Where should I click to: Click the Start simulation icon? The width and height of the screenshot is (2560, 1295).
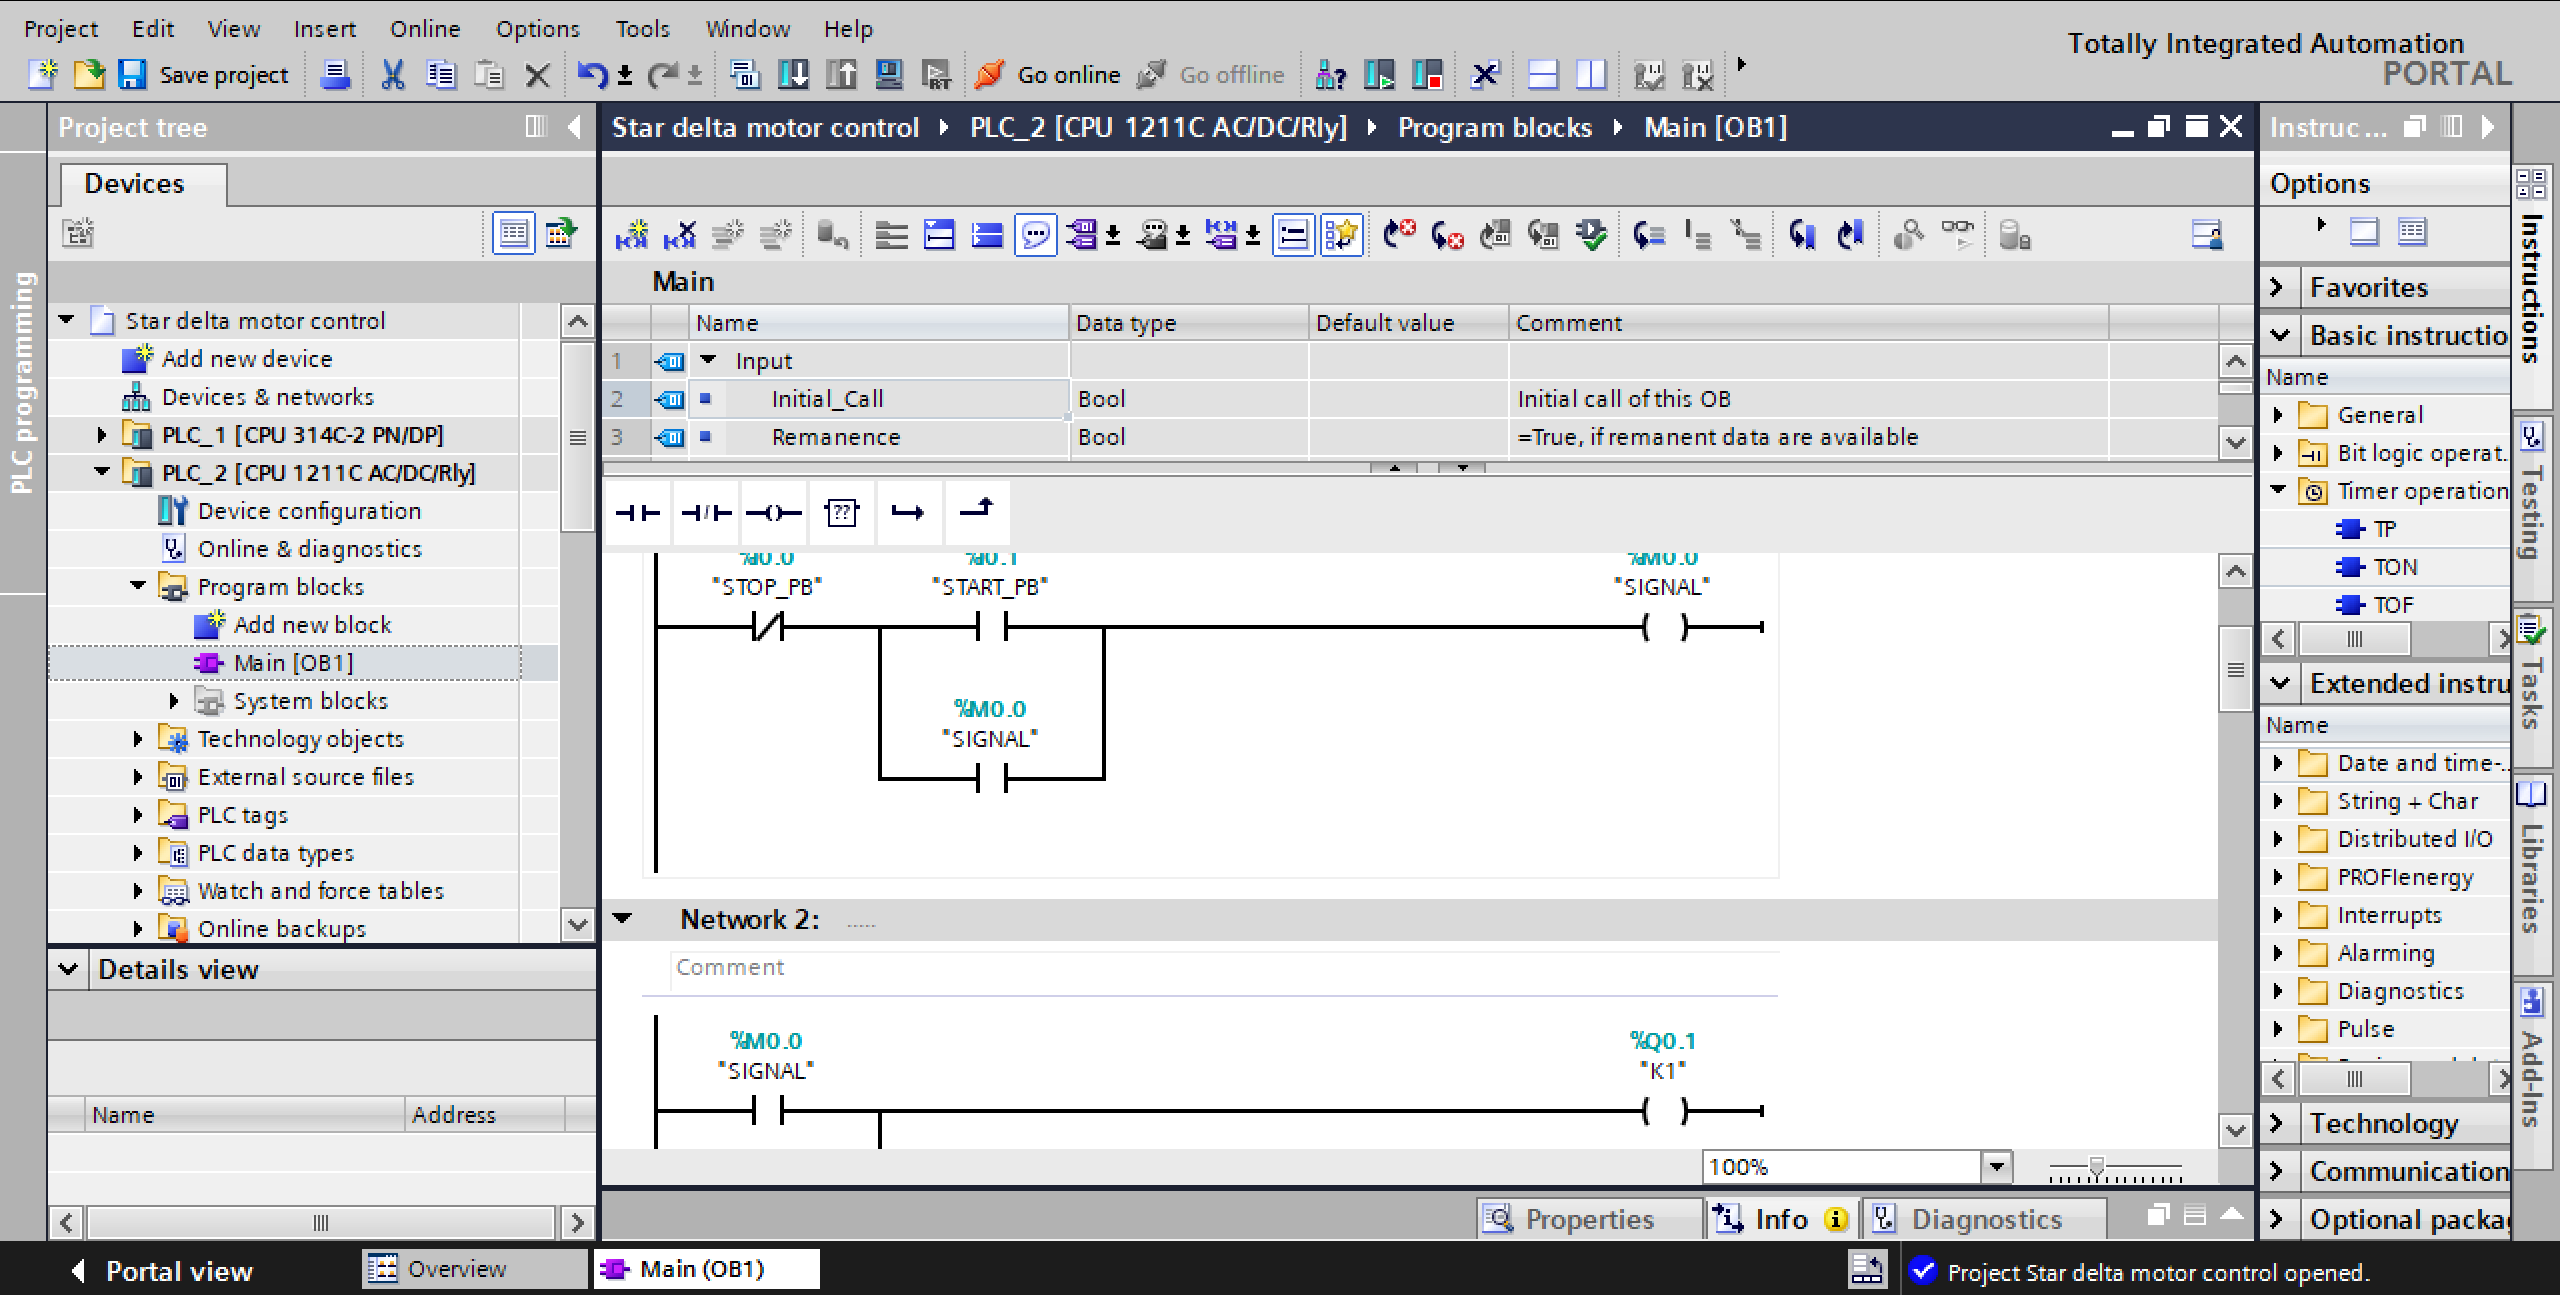click(889, 75)
